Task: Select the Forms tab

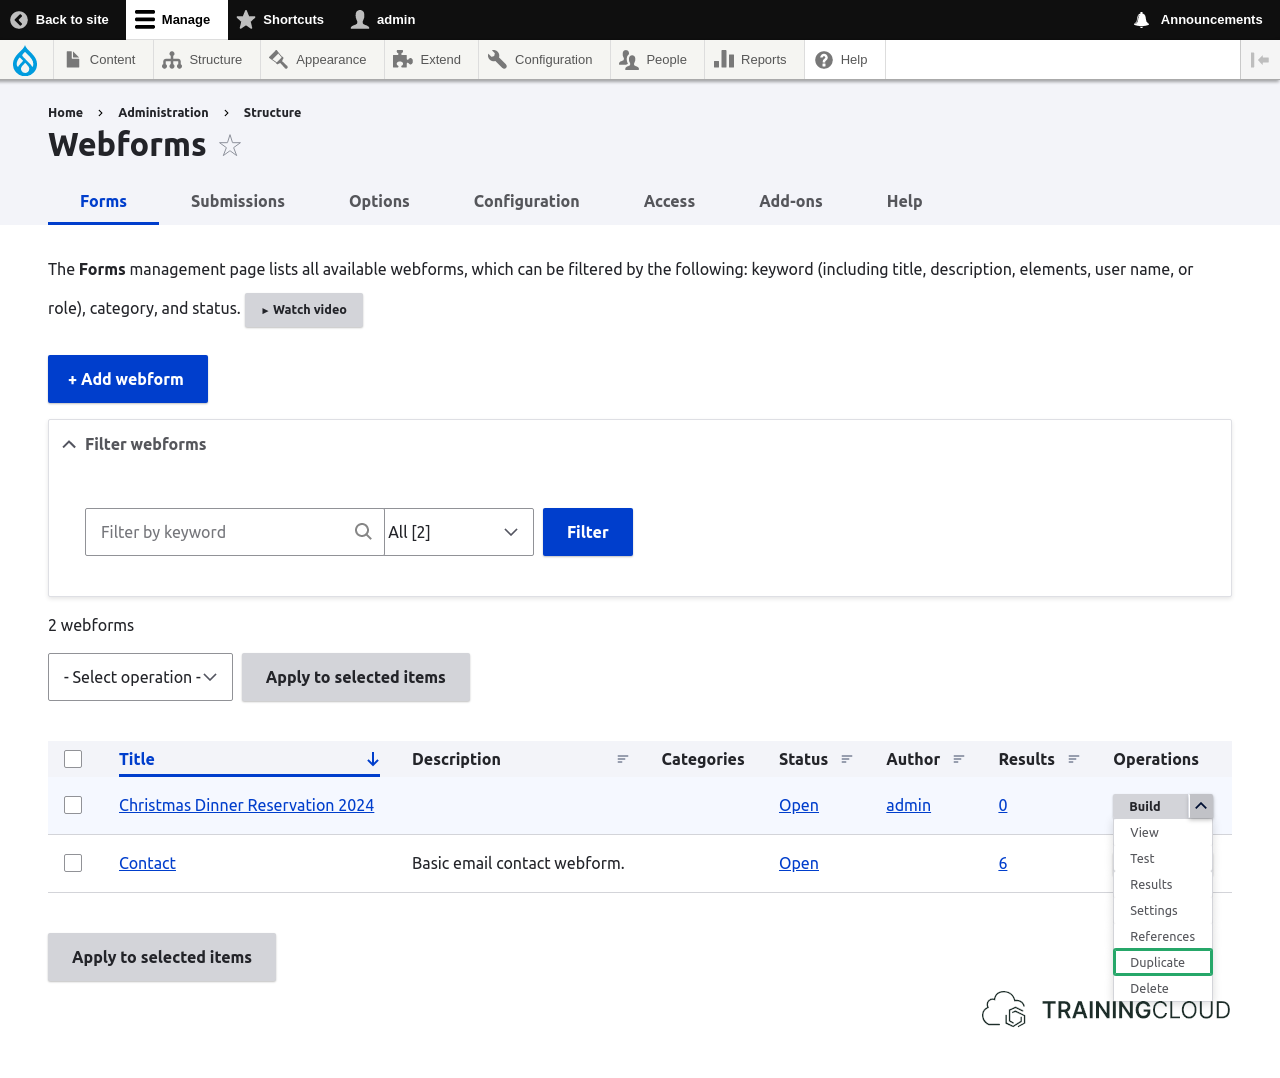Action: coord(103,201)
